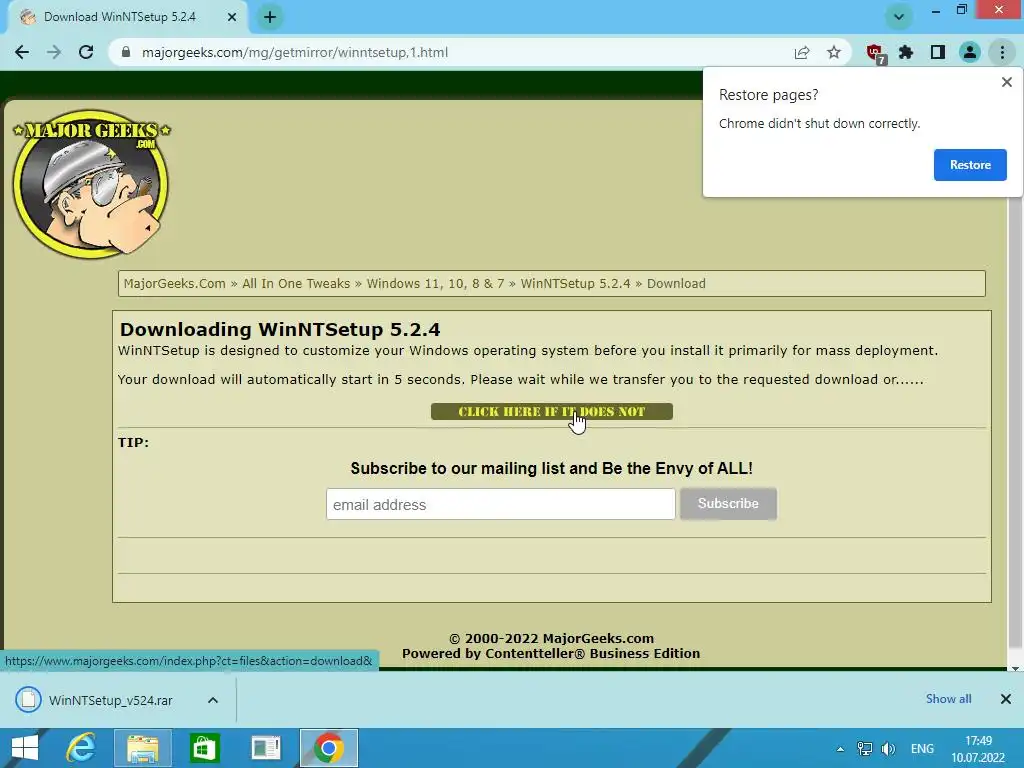Open the network tray icon
1024x768 pixels.
[865, 749]
